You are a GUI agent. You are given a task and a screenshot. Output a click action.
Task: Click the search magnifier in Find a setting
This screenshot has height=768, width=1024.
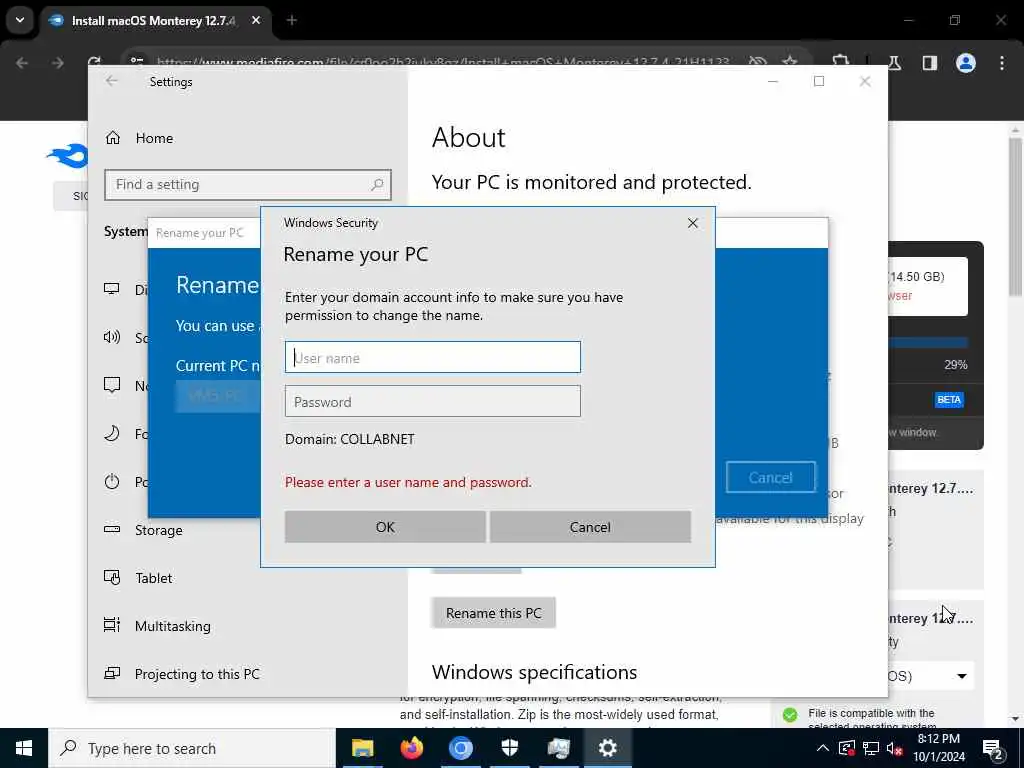[x=377, y=185]
